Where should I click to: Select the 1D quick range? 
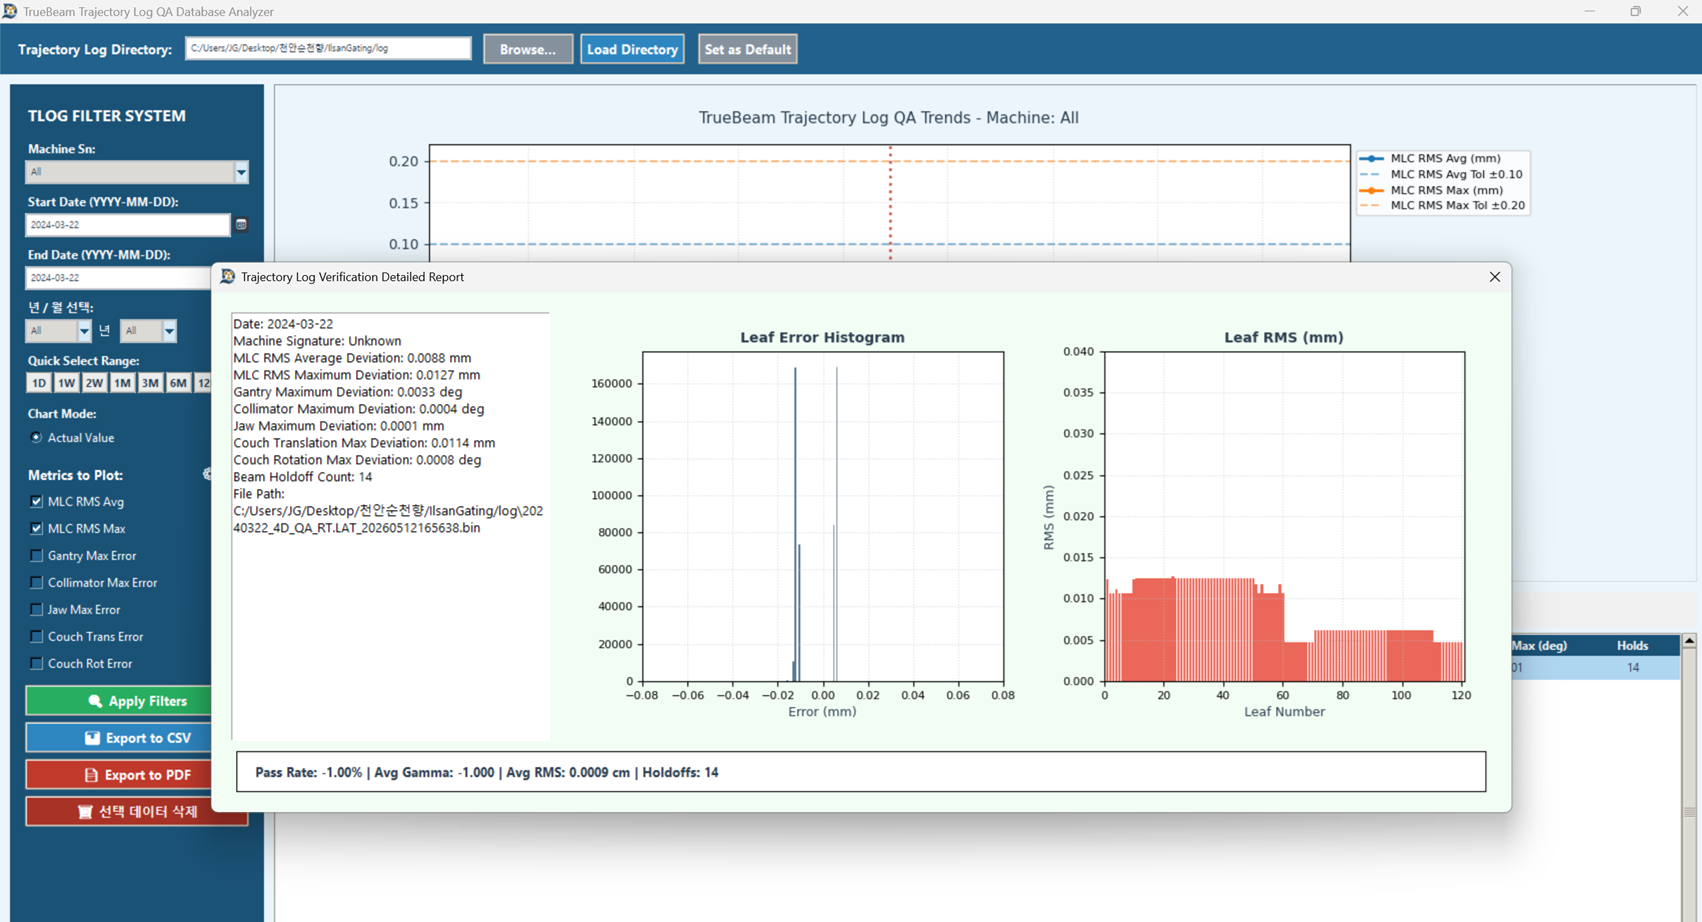pos(38,383)
